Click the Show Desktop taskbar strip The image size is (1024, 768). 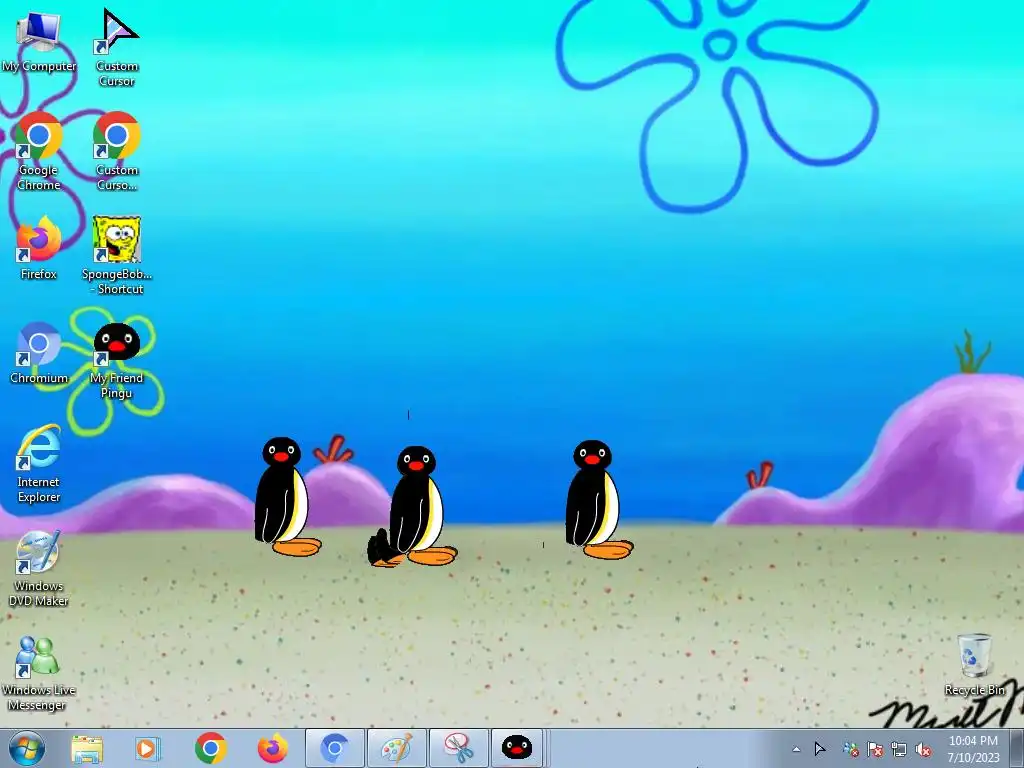click(1017, 749)
